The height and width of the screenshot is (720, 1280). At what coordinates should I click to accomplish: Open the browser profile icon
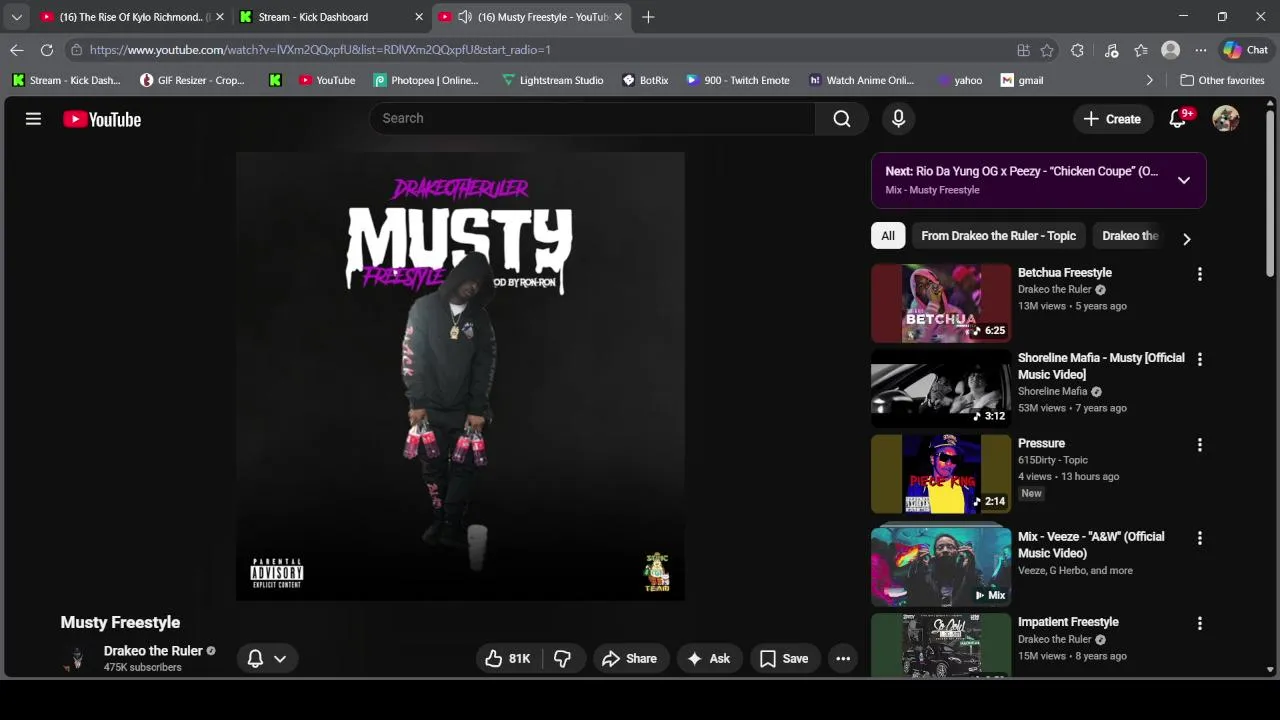1170,50
